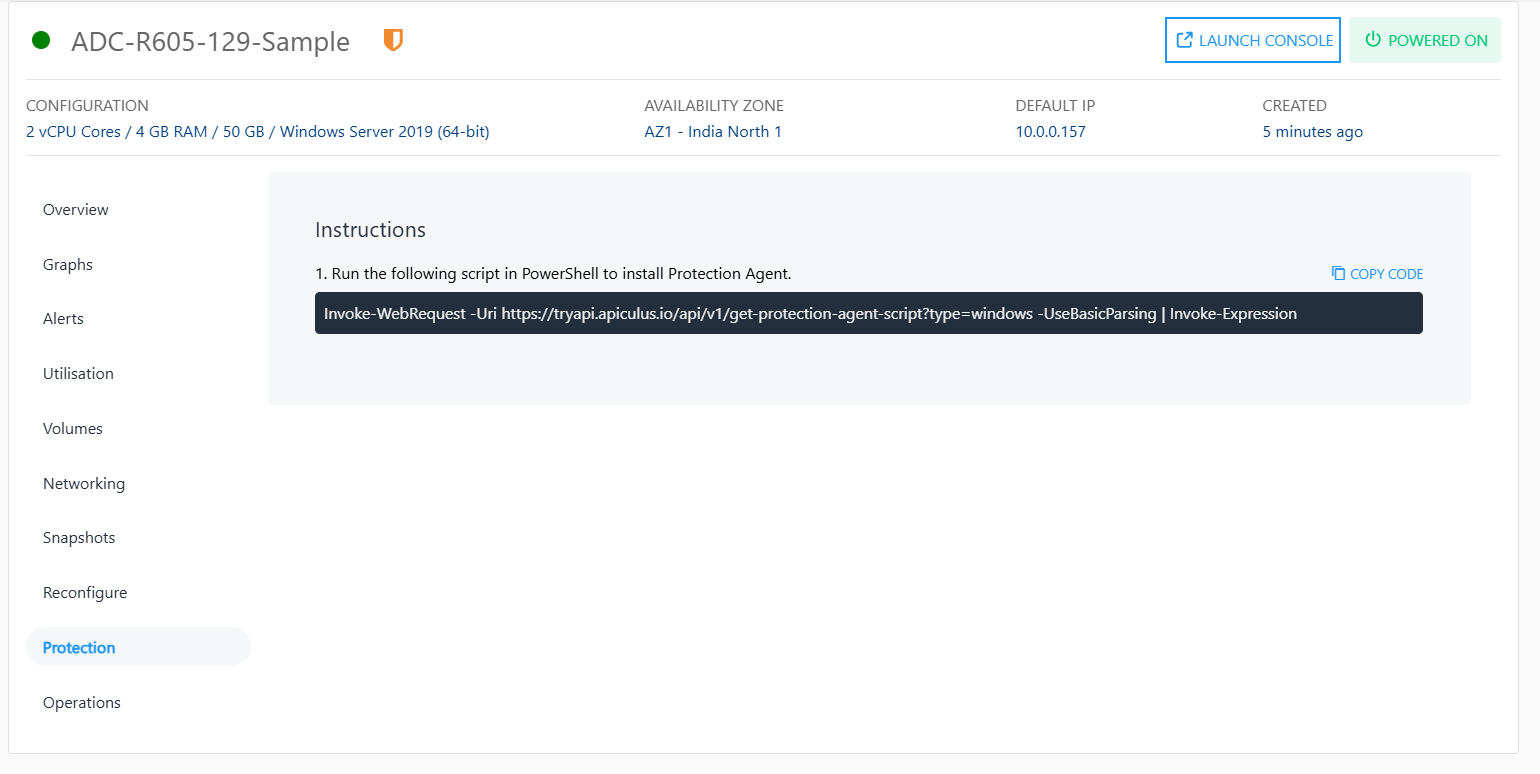Click the Launch Console button
This screenshot has height=774, width=1540.
click(x=1252, y=39)
